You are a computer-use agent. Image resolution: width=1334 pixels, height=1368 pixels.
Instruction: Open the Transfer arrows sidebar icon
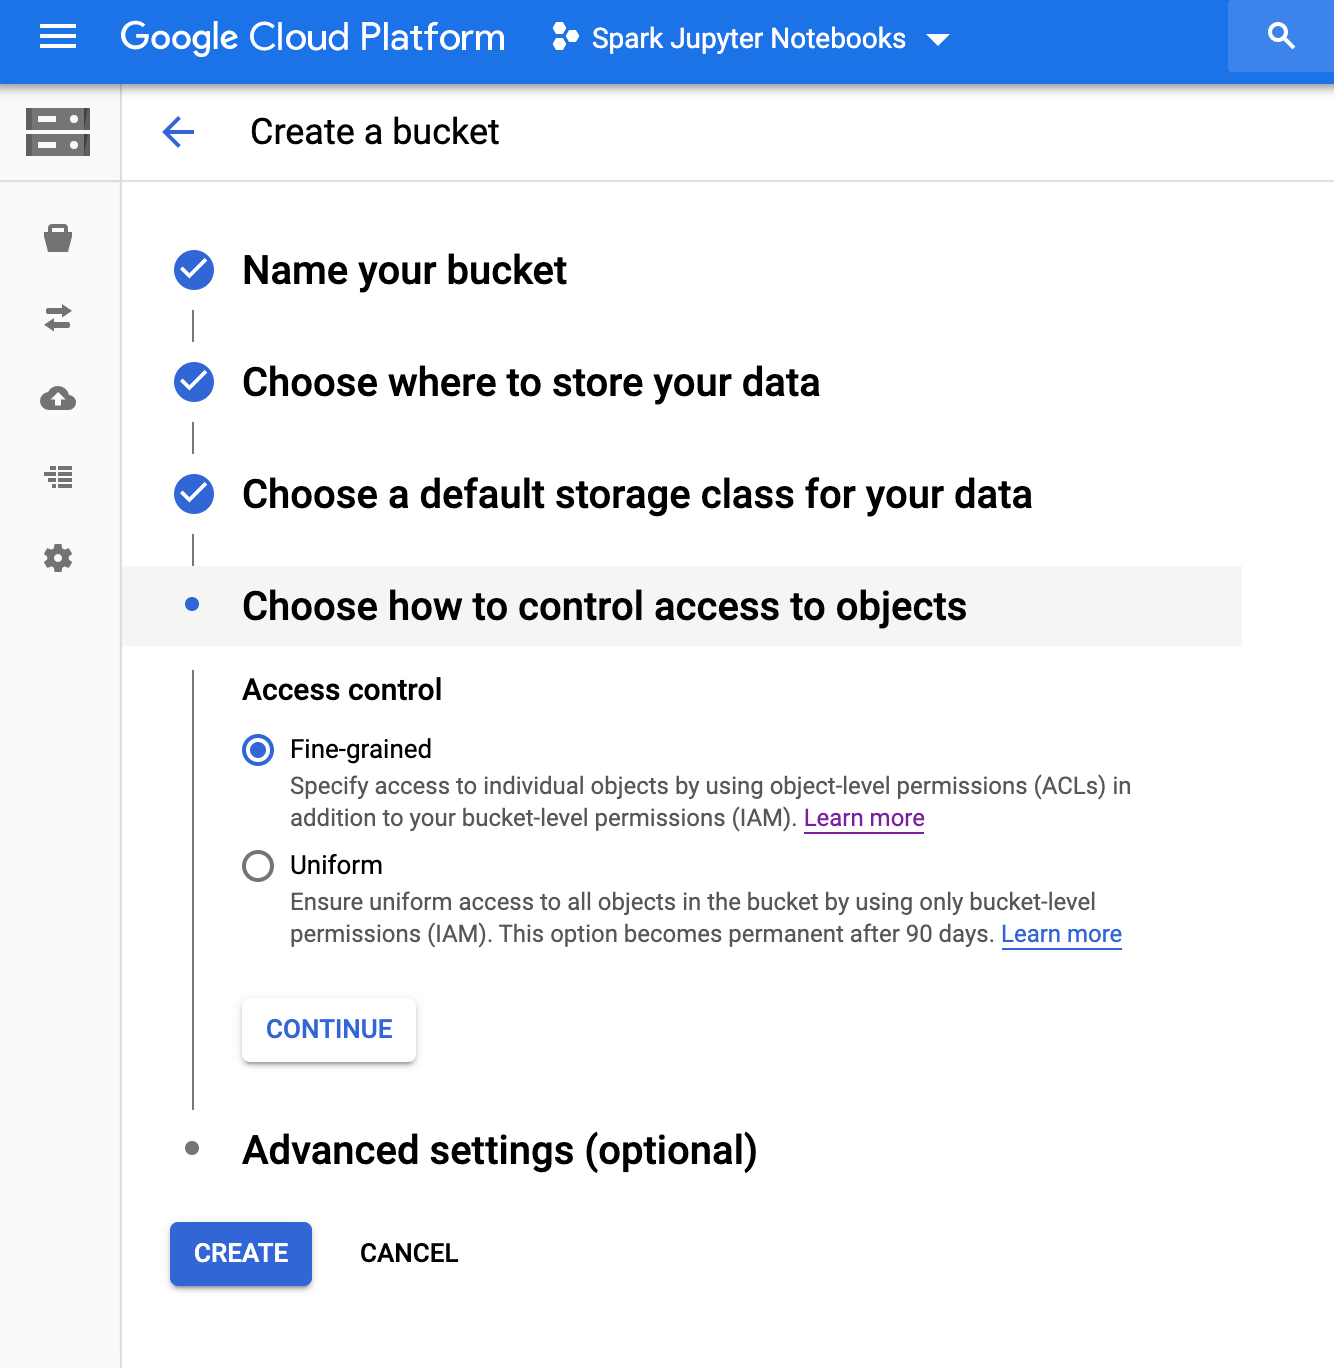(58, 318)
